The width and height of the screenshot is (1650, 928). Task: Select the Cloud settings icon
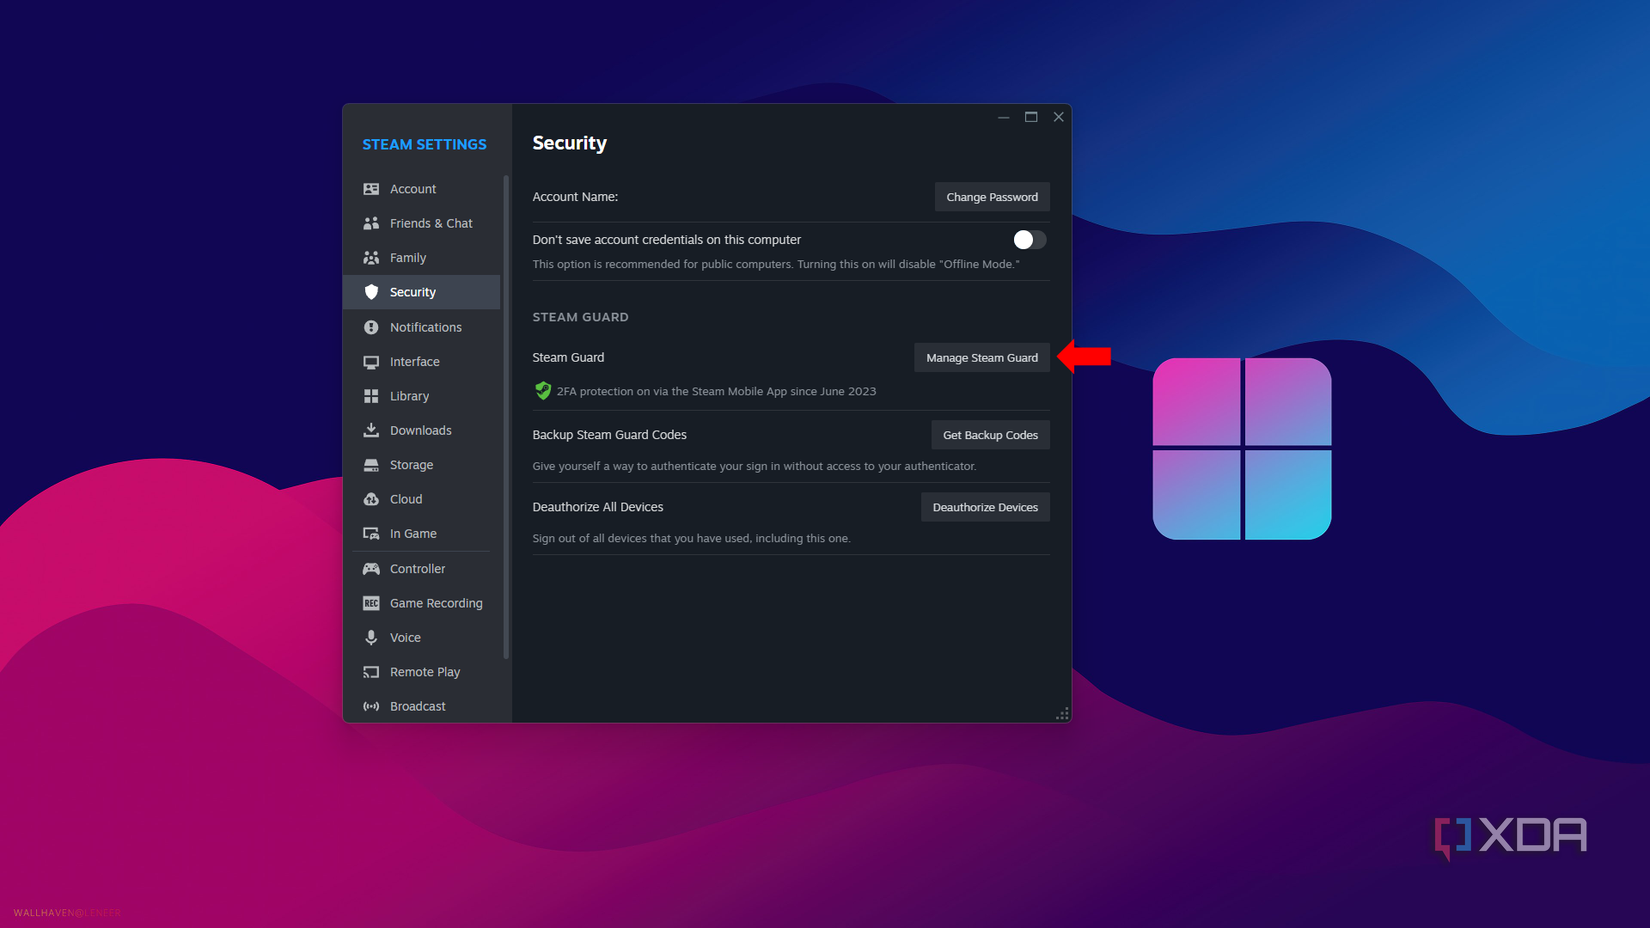click(x=371, y=498)
